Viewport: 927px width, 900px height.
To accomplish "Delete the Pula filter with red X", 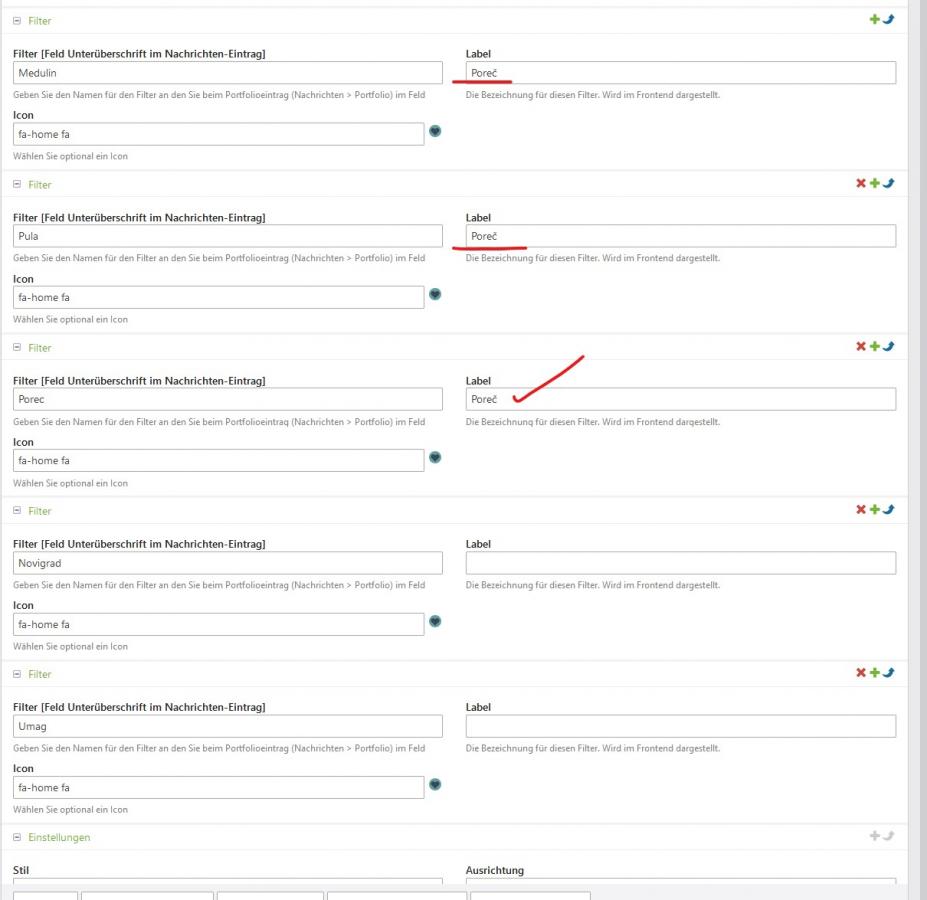I will coord(860,184).
